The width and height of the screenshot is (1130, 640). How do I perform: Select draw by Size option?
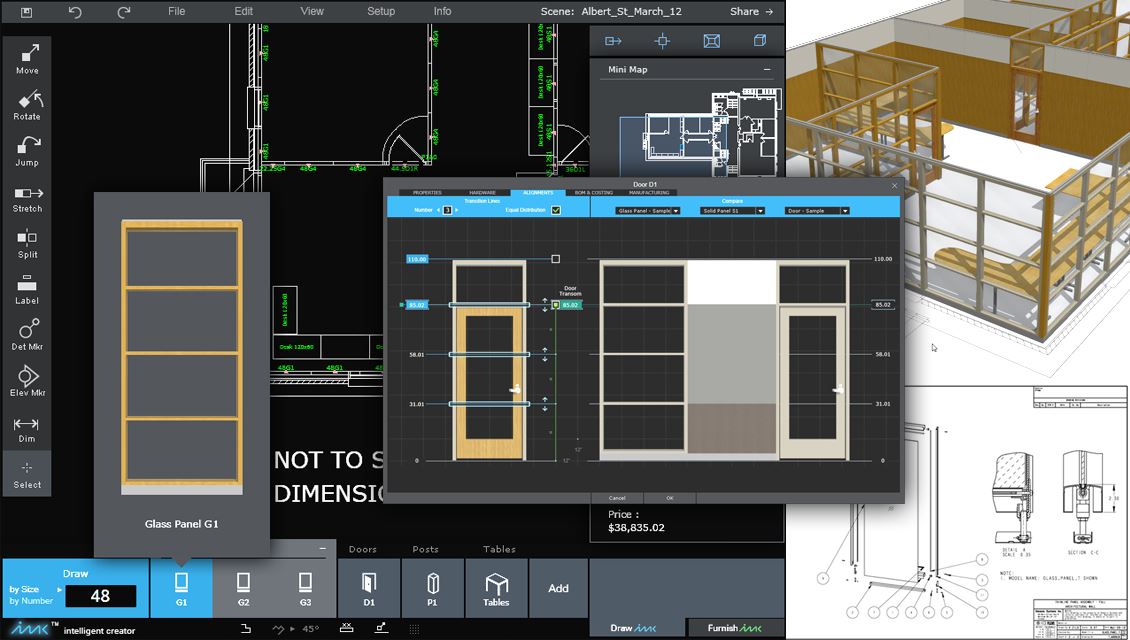25,589
